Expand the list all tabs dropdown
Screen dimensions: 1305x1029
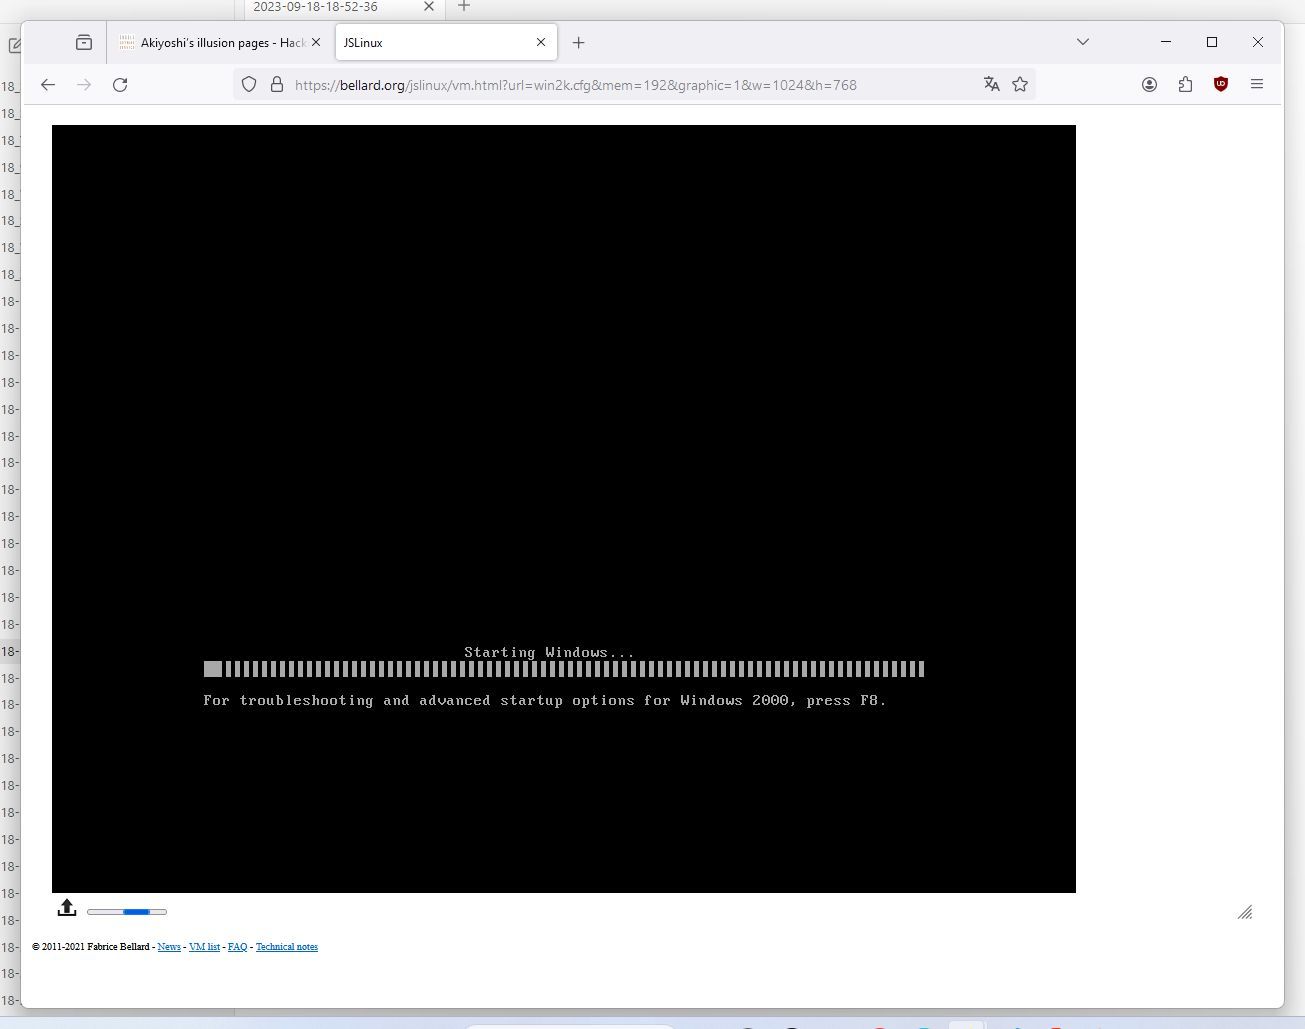[x=1082, y=42]
